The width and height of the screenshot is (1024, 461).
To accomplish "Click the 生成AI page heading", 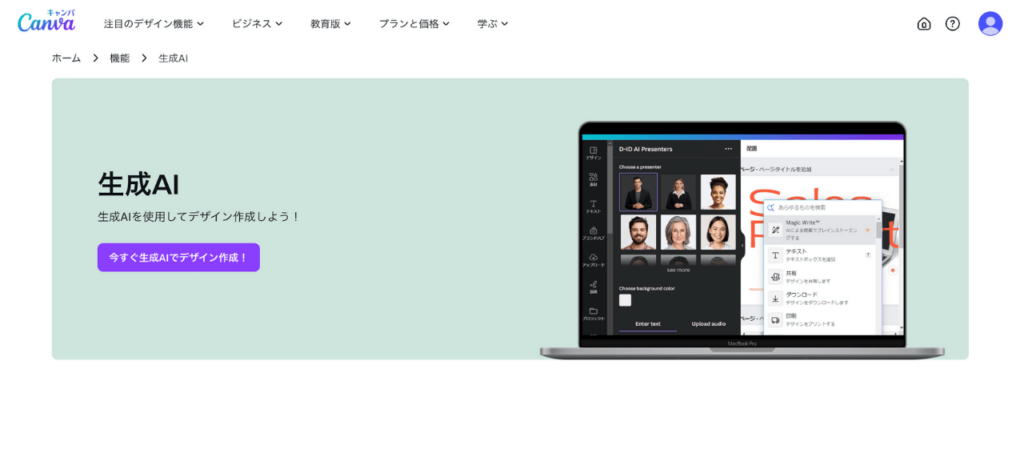I will [138, 185].
